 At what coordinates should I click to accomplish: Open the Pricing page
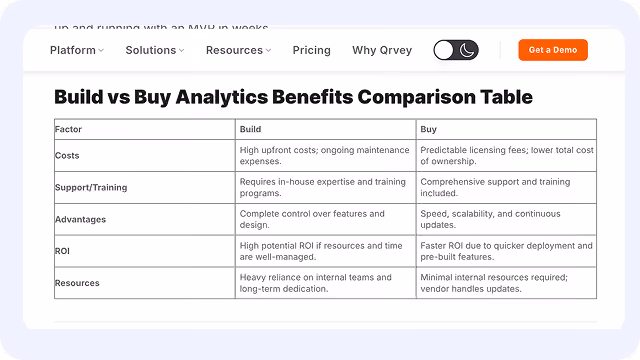point(311,50)
